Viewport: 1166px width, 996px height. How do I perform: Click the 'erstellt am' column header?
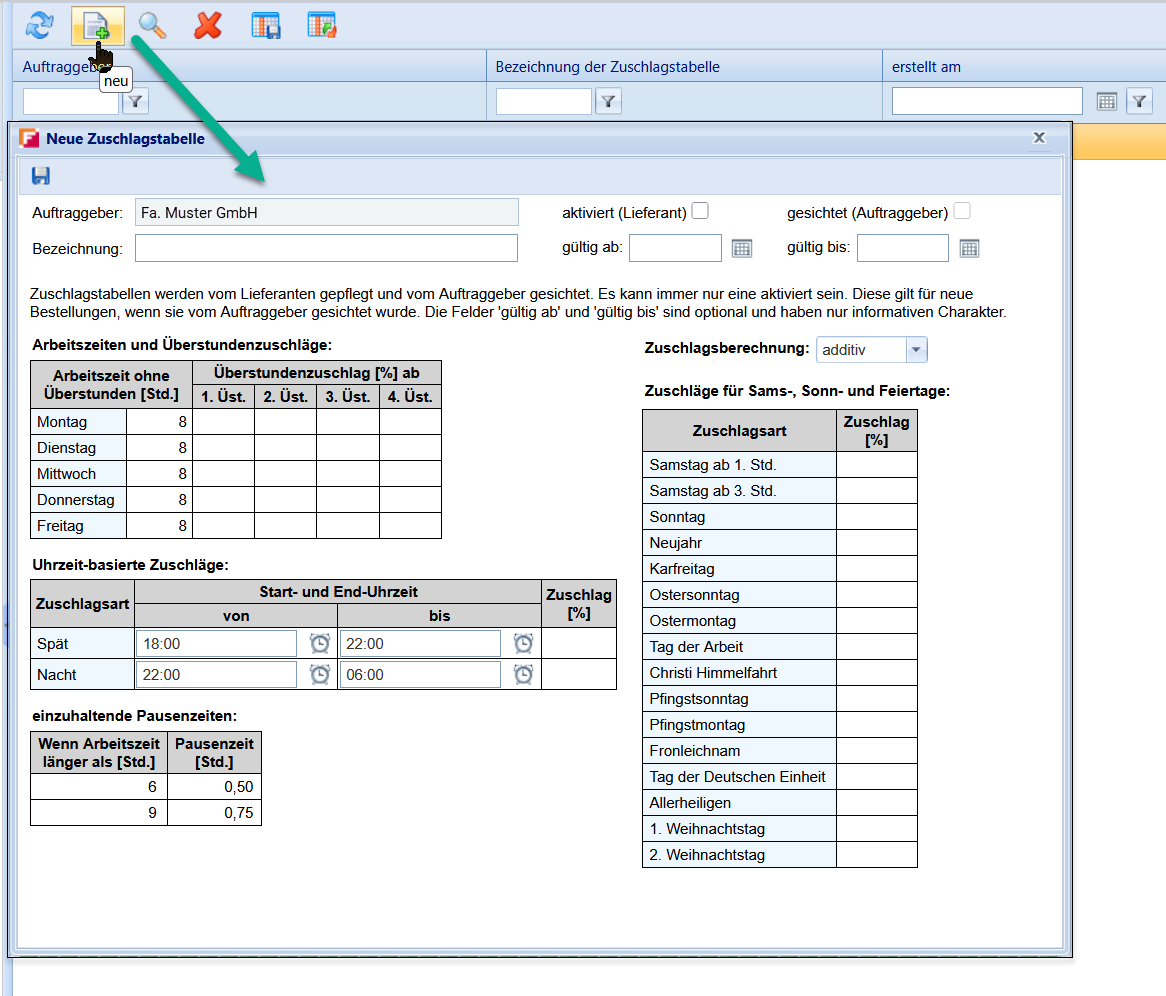pos(926,67)
